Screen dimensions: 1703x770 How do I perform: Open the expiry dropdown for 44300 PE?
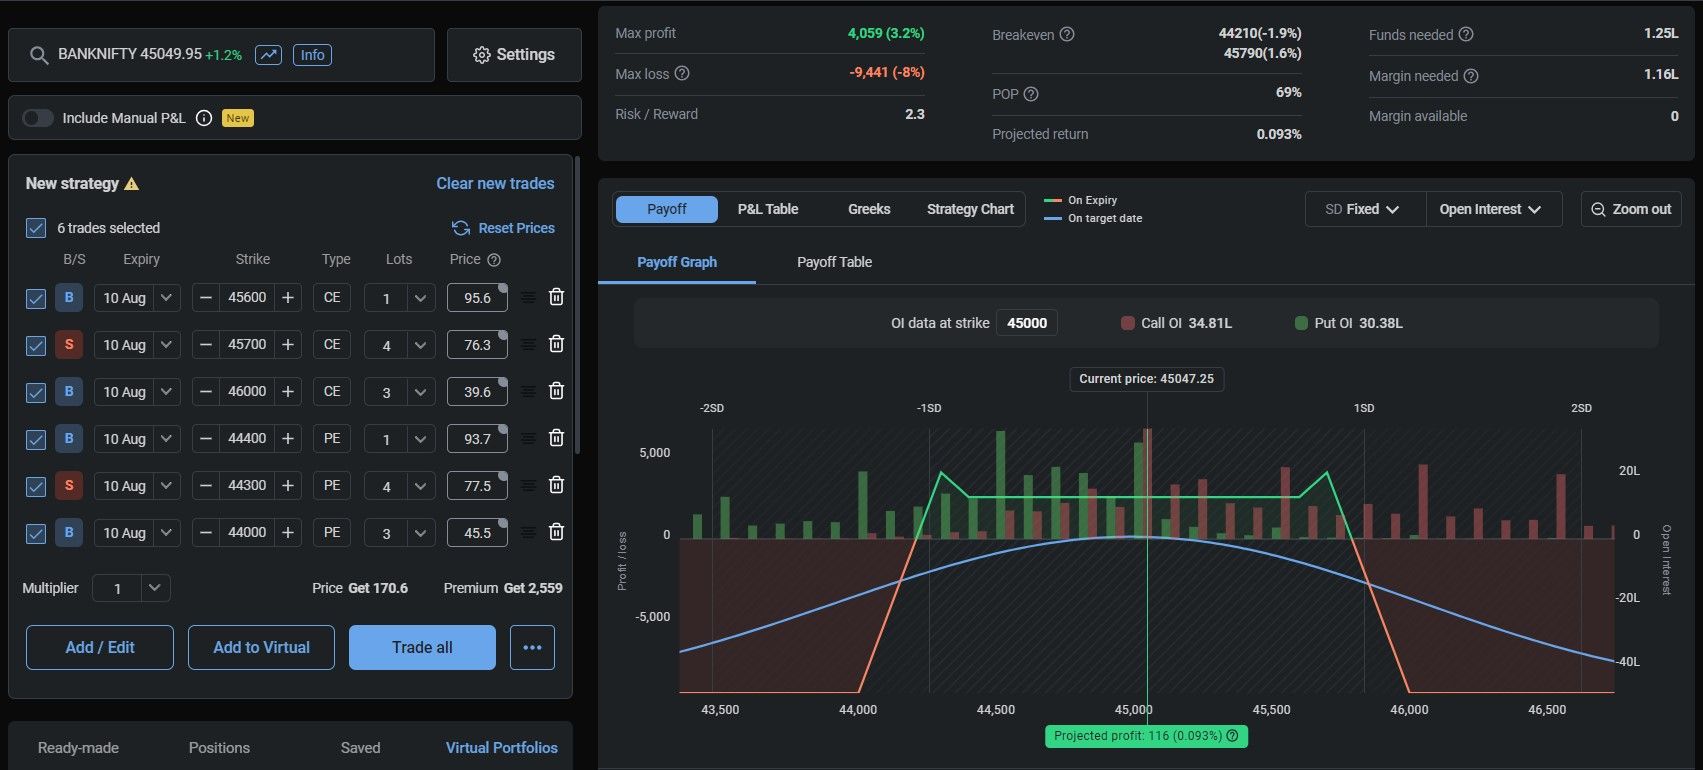138,486
